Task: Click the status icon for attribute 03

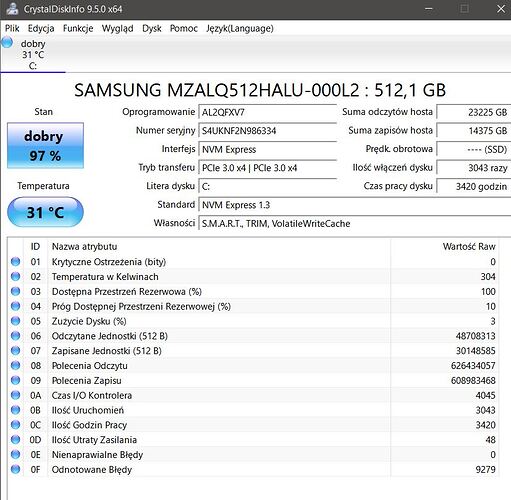Action: click(x=15, y=291)
